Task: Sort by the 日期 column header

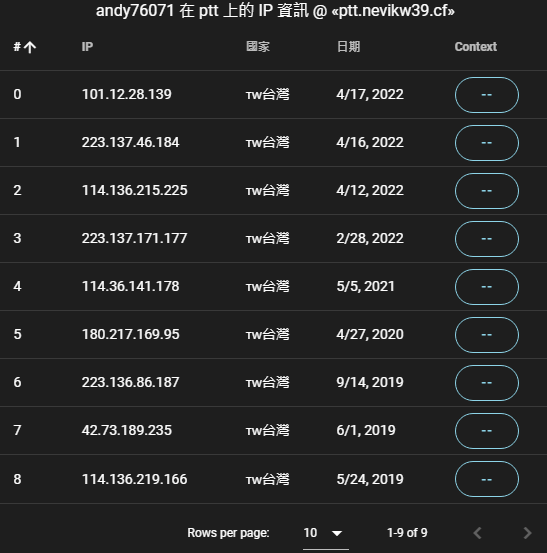Action: (348, 47)
